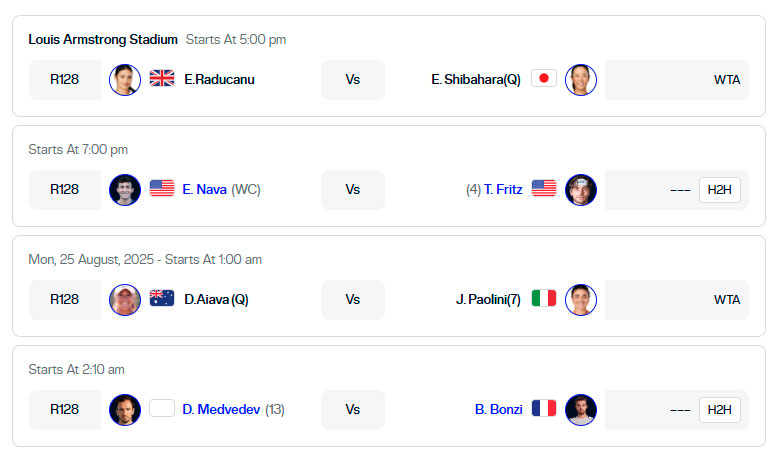Image resolution: width=772 pixels, height=456 pixels.
Task: Click E. Nava's avatar photo
Action: tap(125, 190)
